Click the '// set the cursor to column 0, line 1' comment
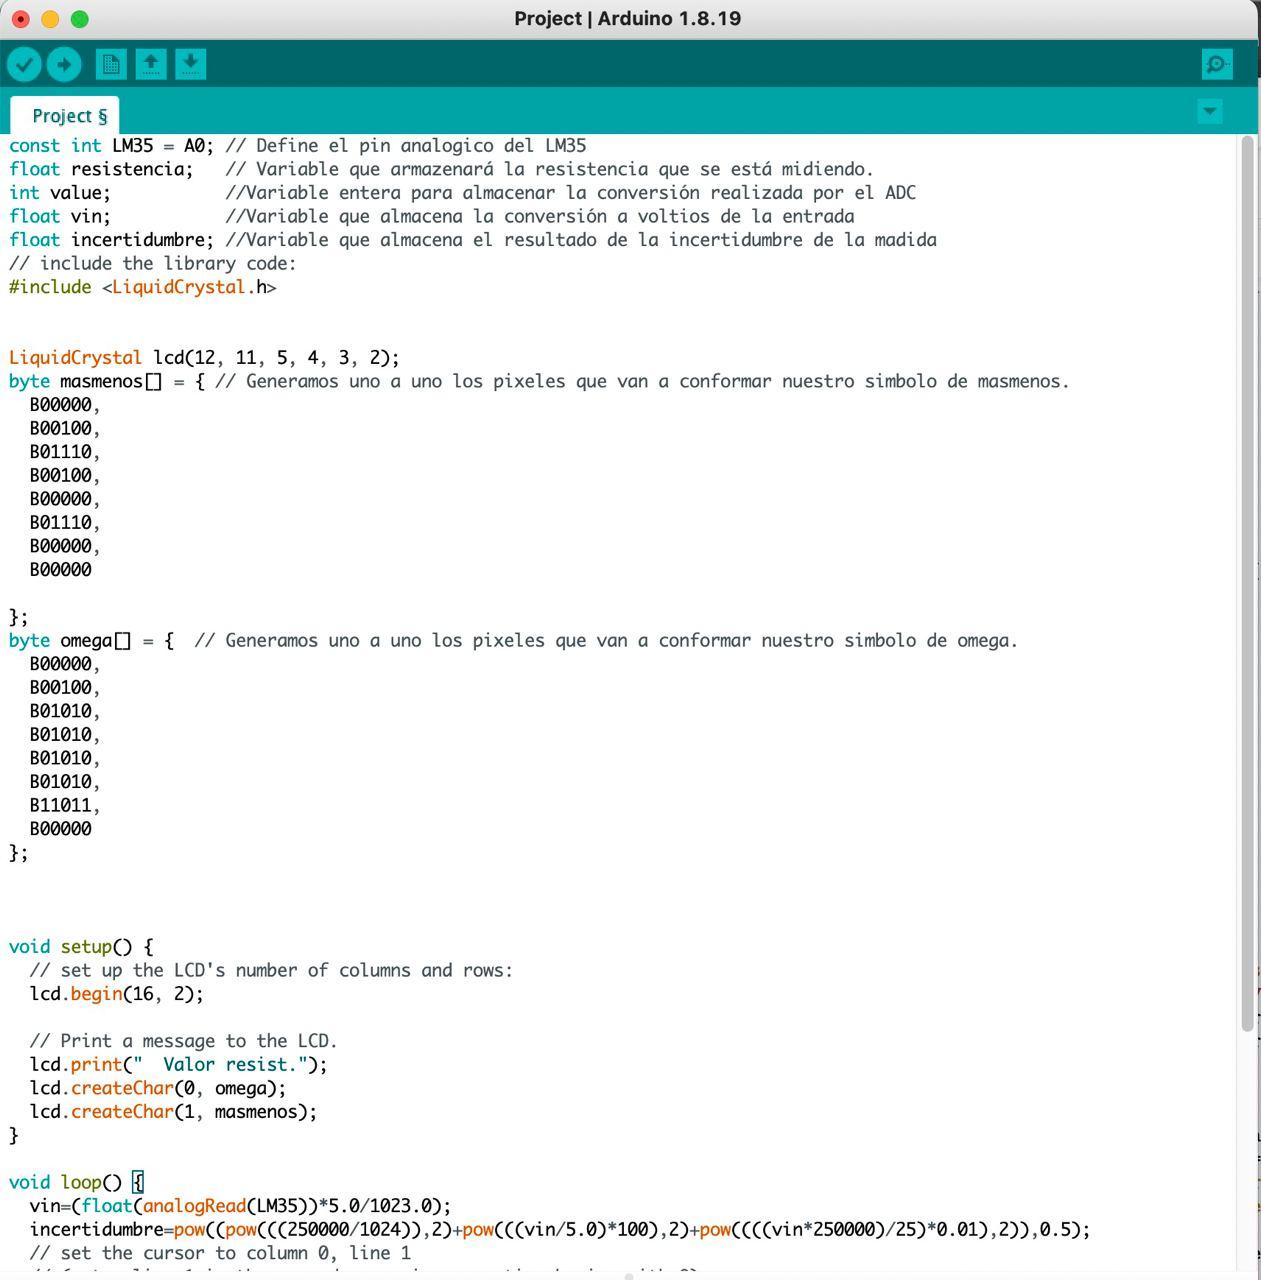 pyautogui.click(x=220, y=1253)
